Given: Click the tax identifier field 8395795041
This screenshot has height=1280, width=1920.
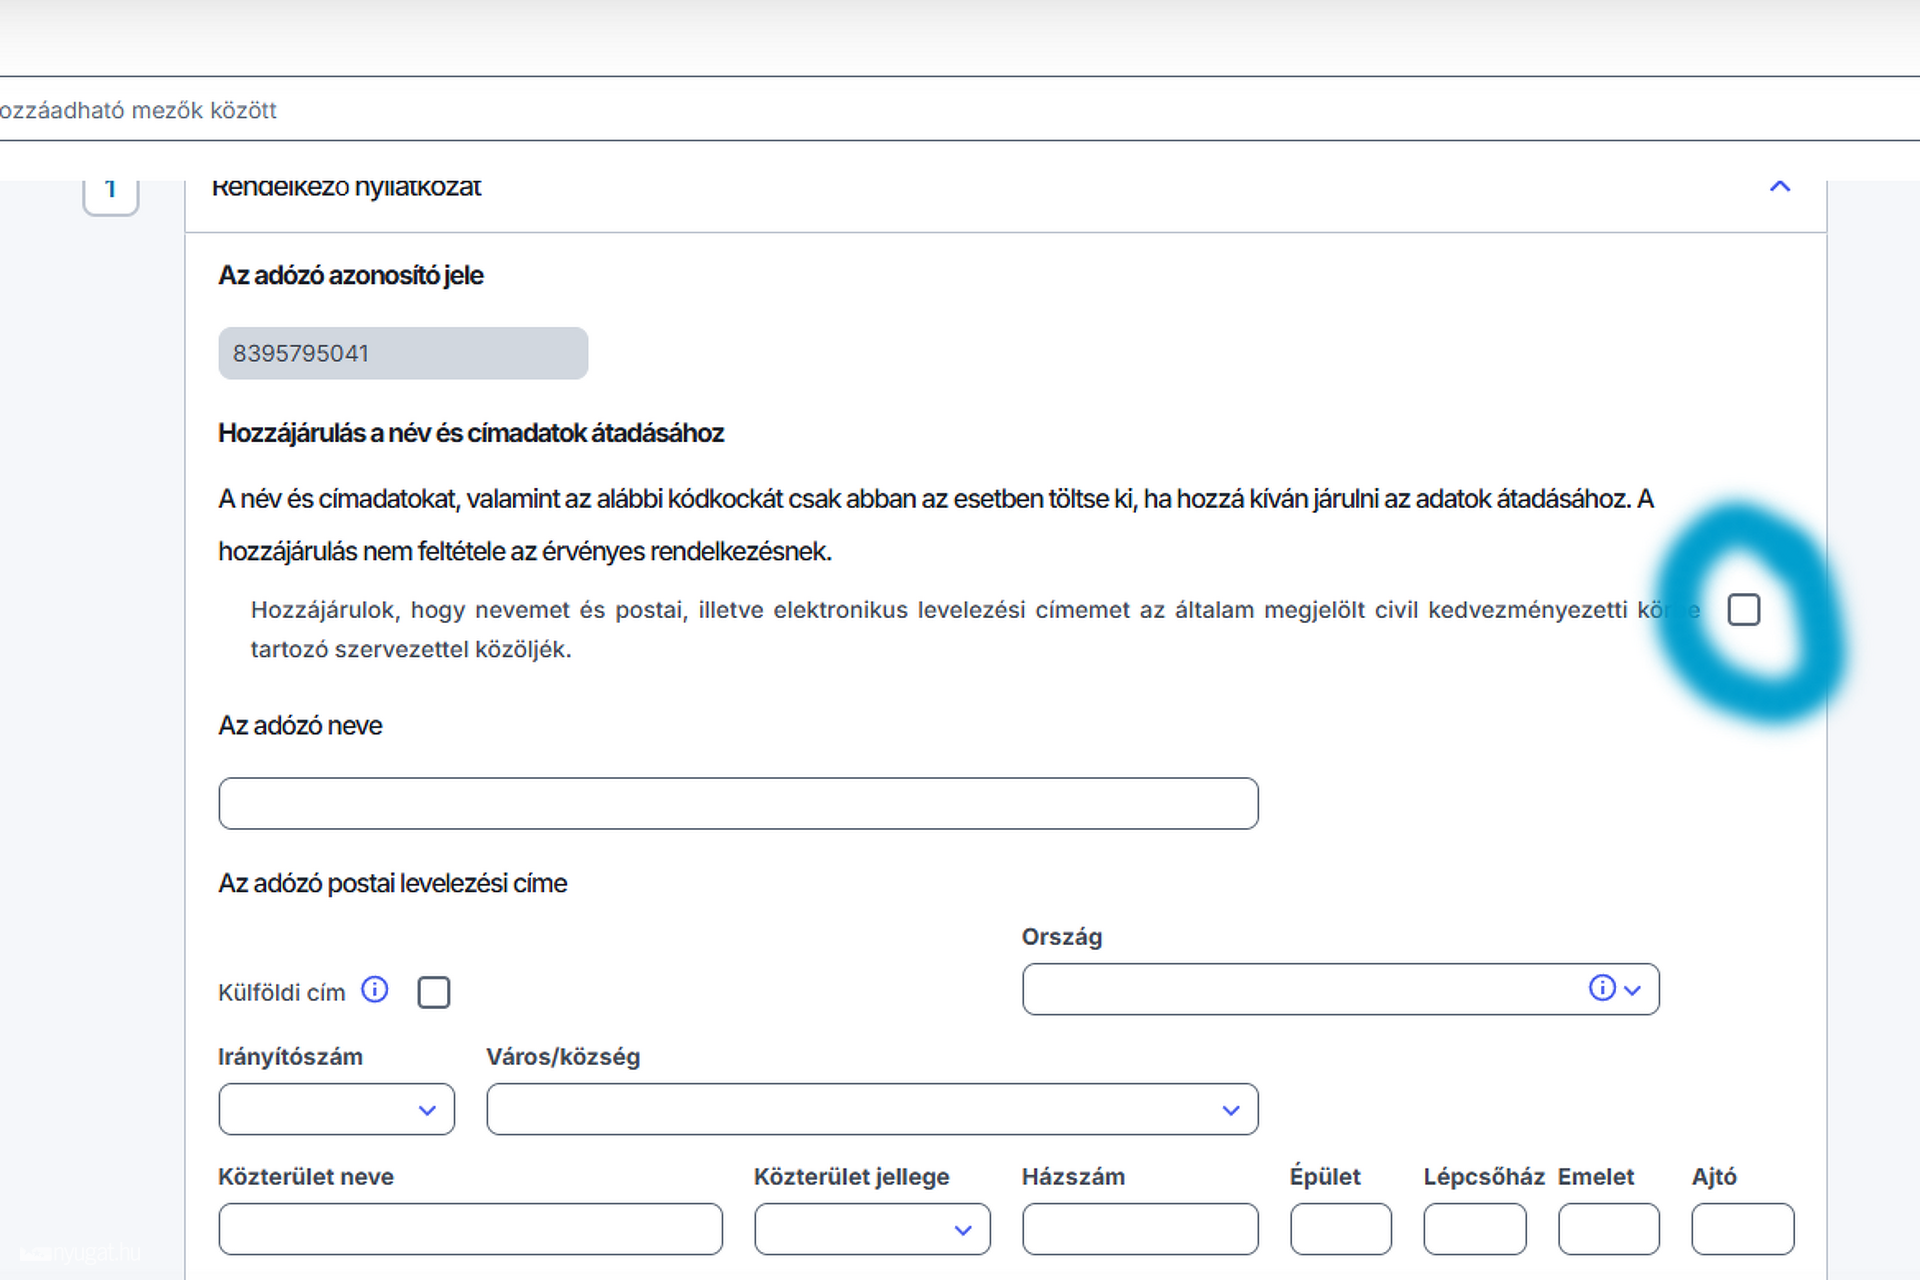Looking at the screenshot, I should click(403, 353).
